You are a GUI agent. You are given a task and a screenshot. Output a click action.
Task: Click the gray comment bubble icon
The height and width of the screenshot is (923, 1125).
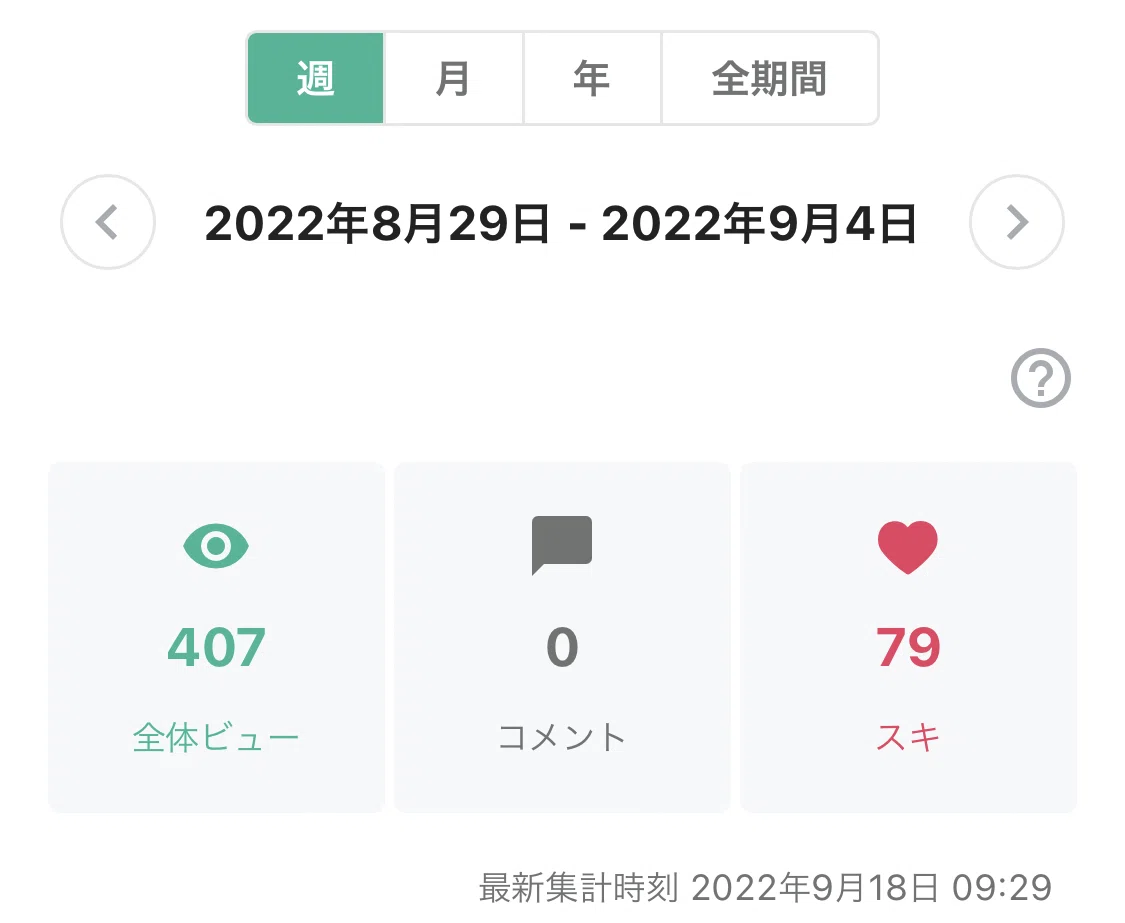tap(562, 545)
